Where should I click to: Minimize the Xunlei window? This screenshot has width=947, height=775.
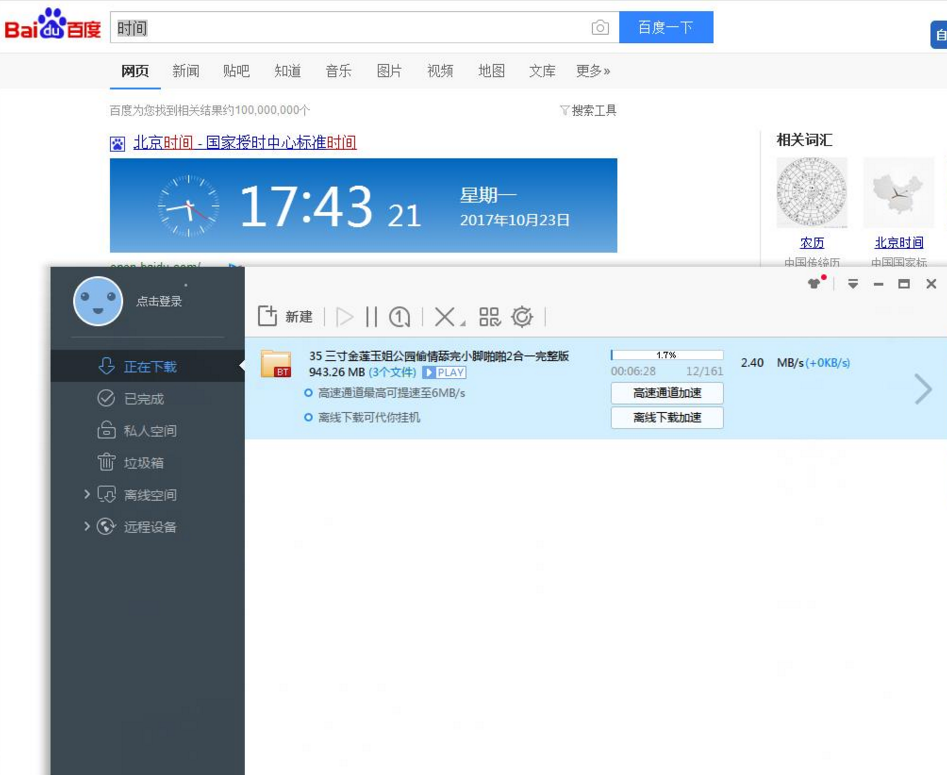[x=879, y=283]
